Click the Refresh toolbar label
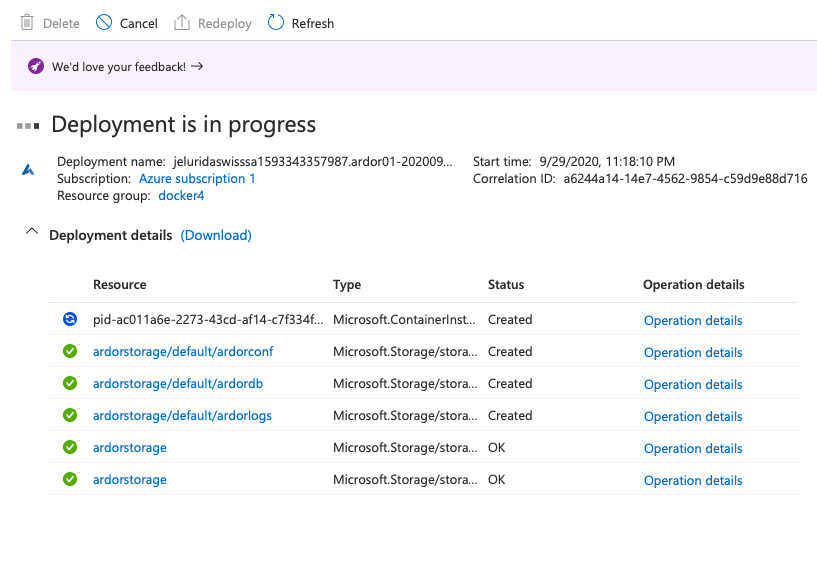Screen dimensions: 817x573 tap(313, 23)
